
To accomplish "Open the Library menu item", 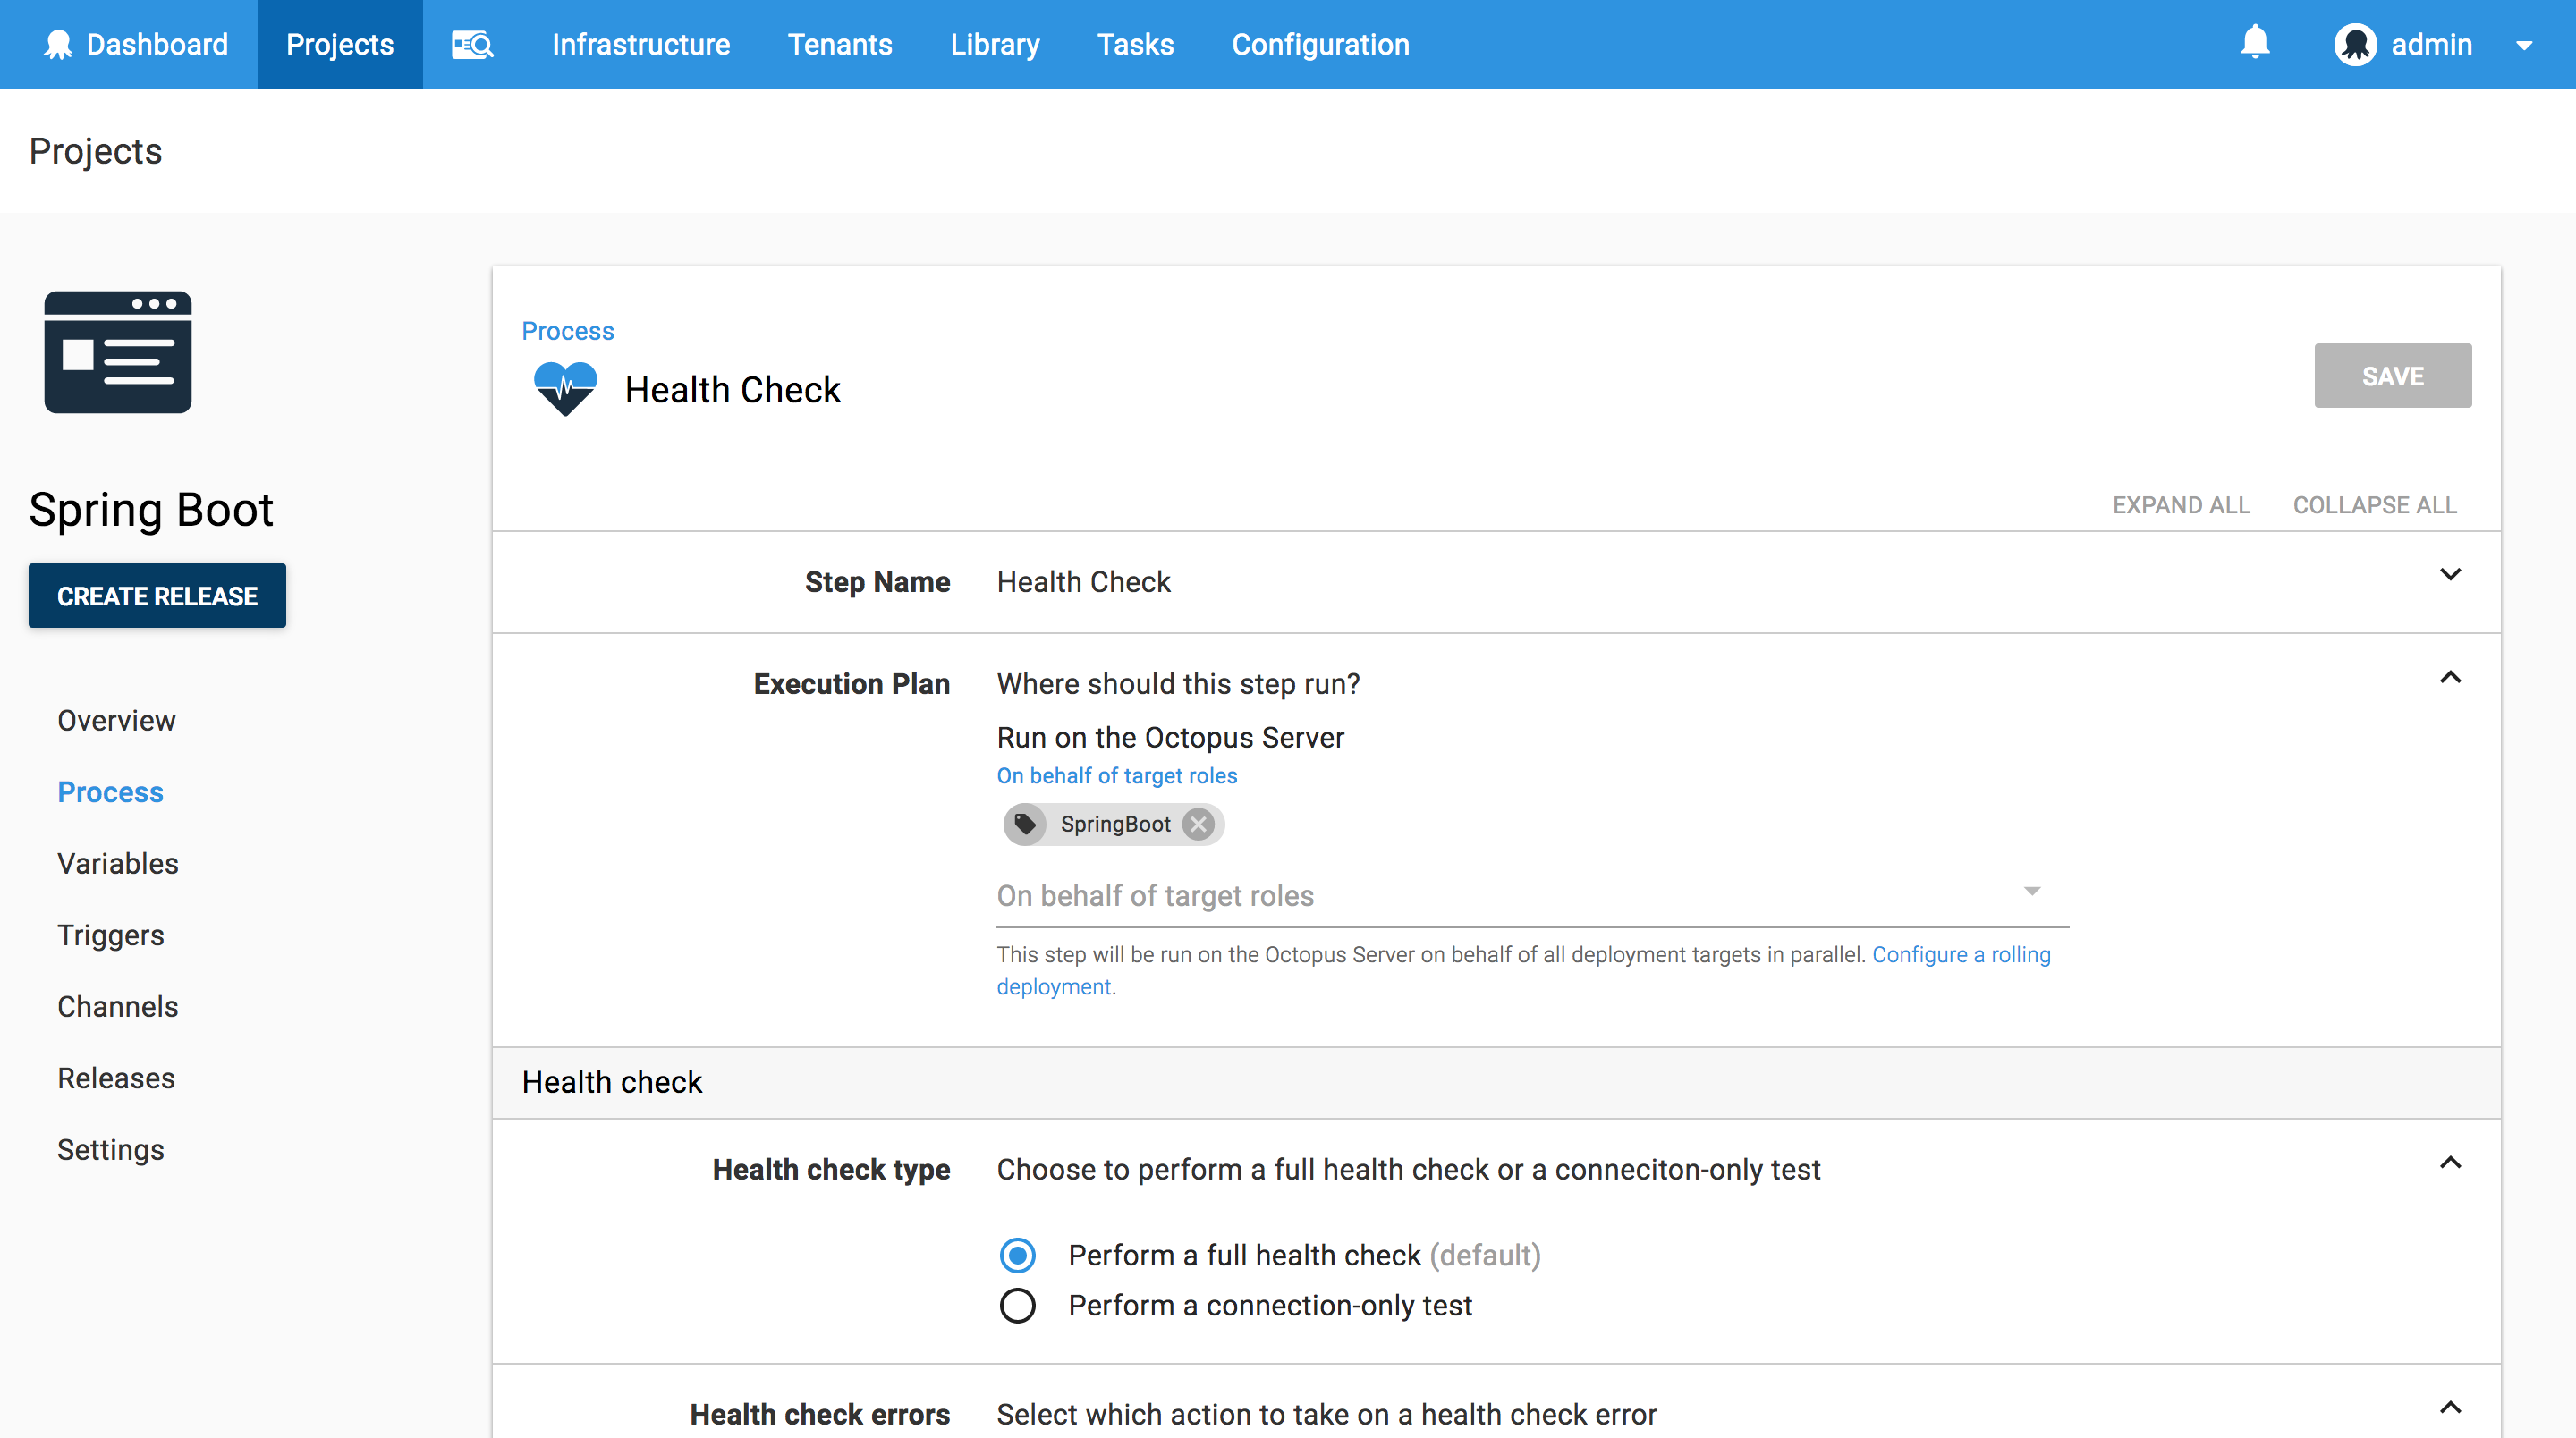I will point(995,44).
